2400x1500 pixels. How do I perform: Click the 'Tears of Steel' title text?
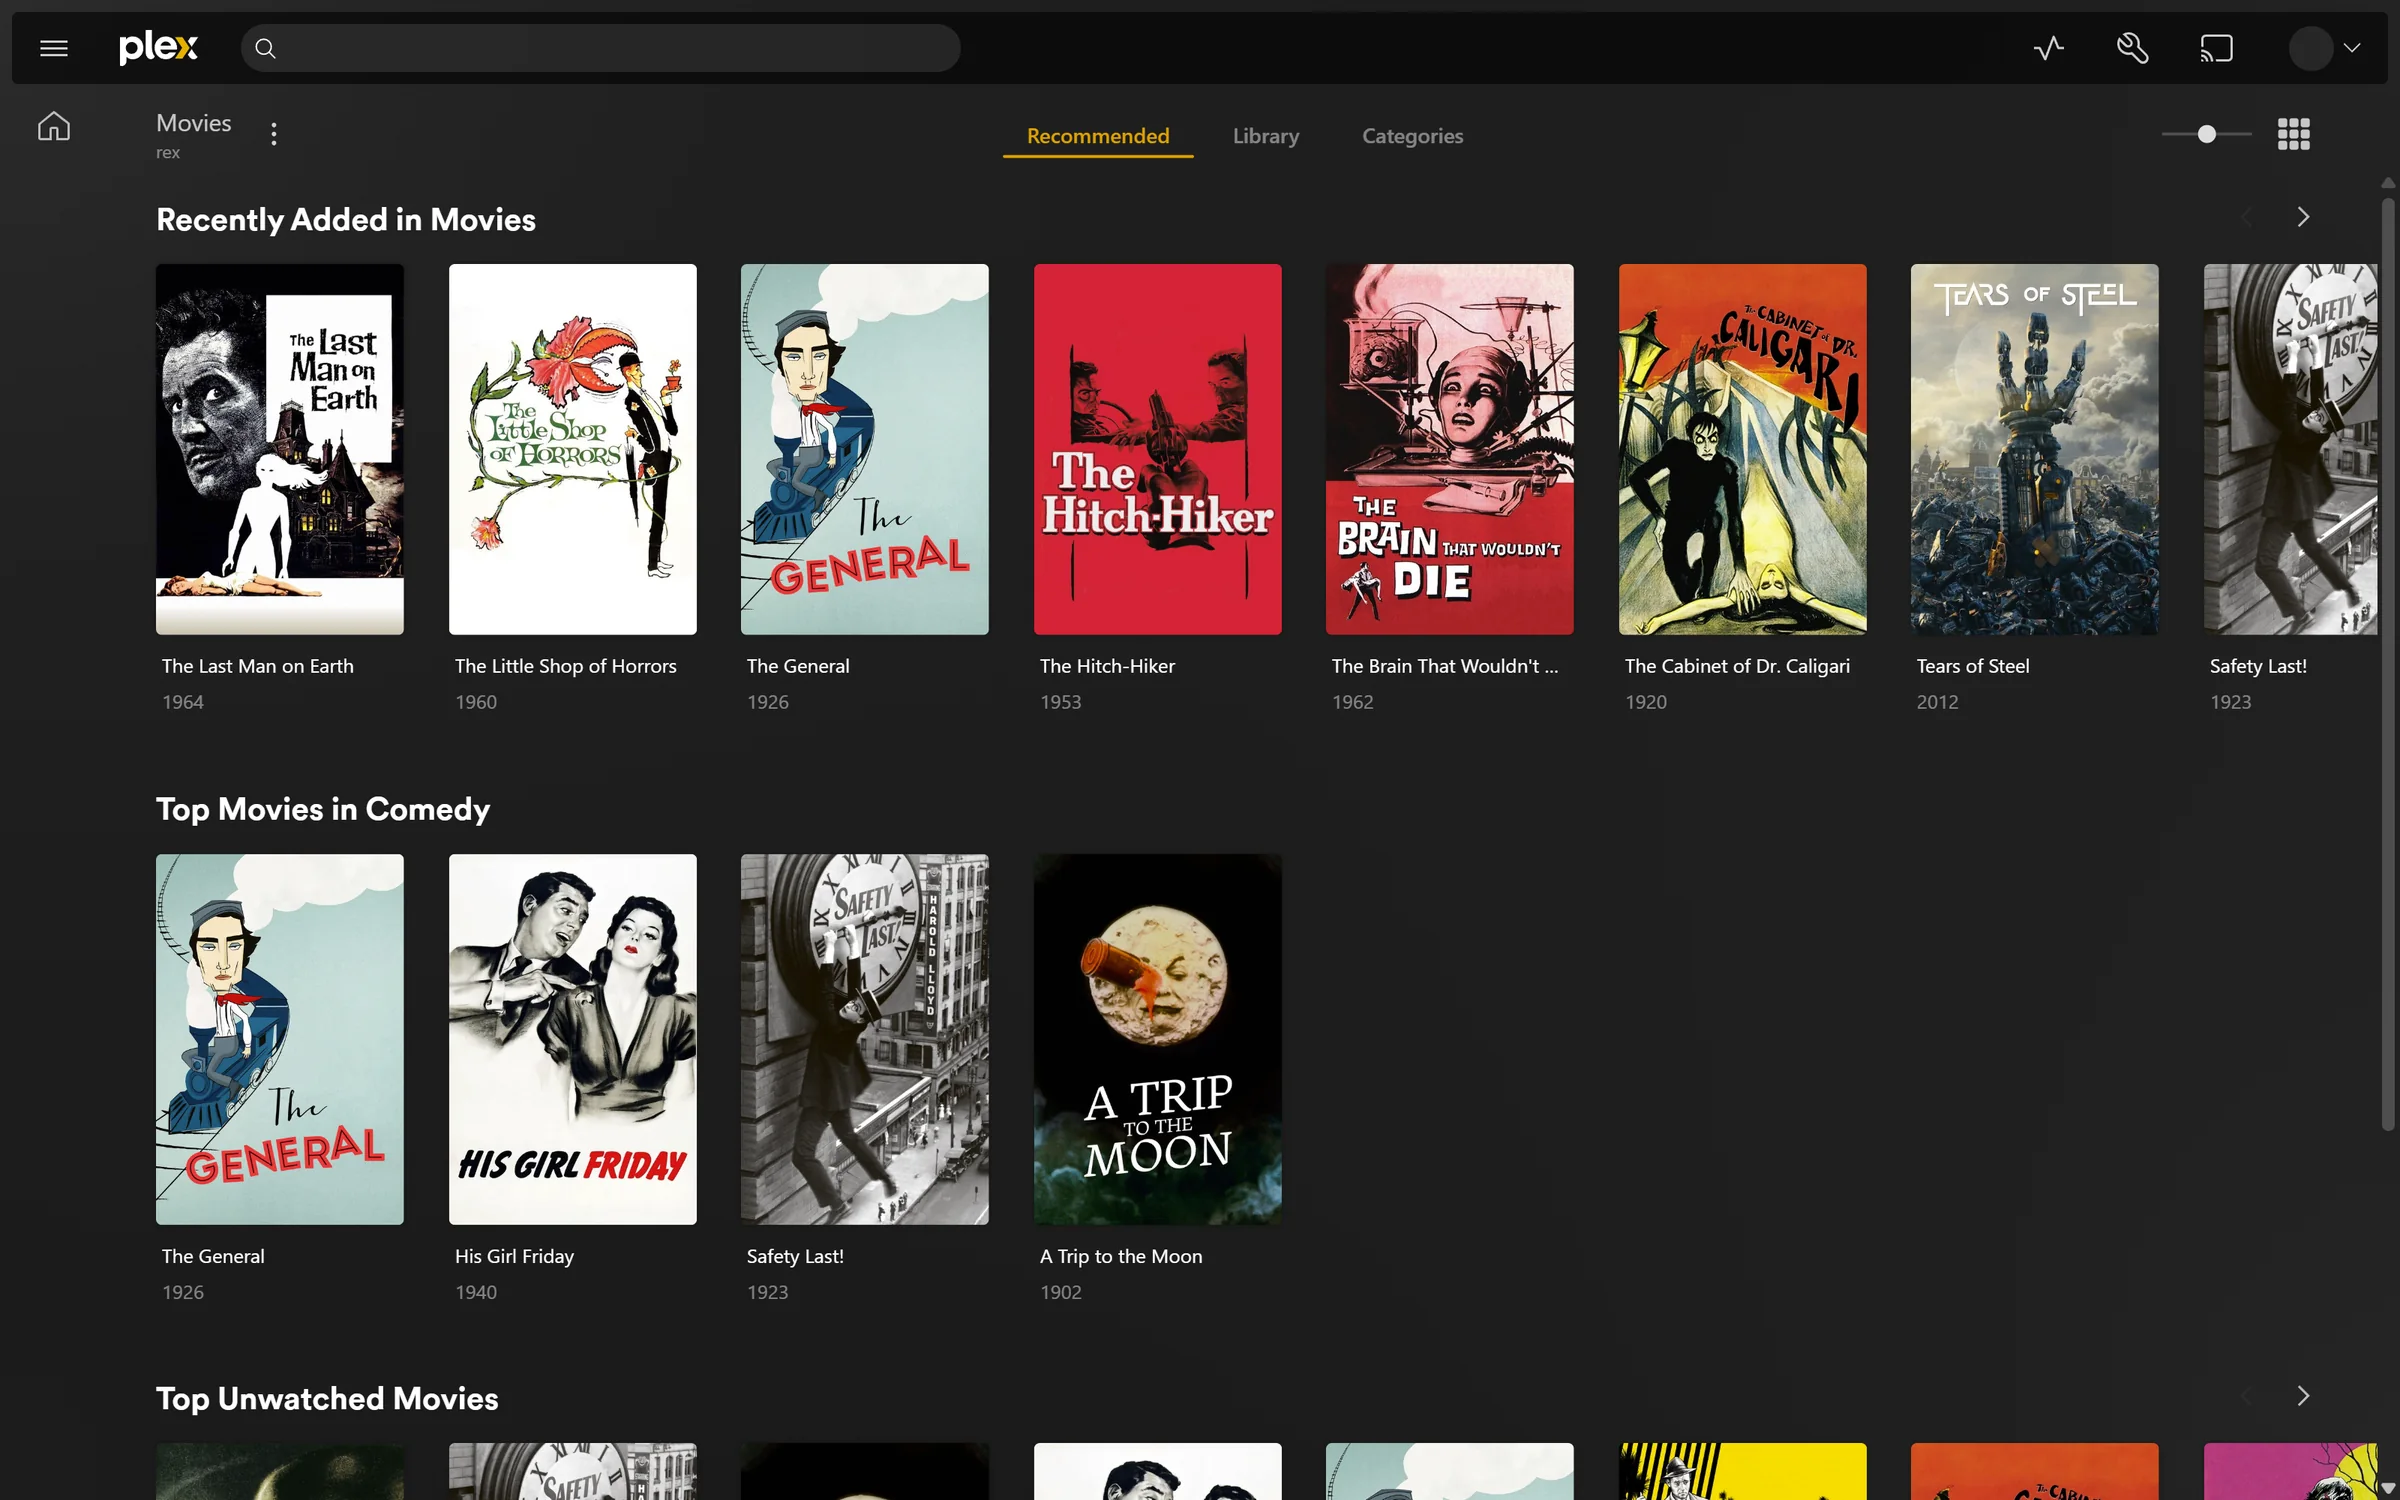[x=1972, y=666]
